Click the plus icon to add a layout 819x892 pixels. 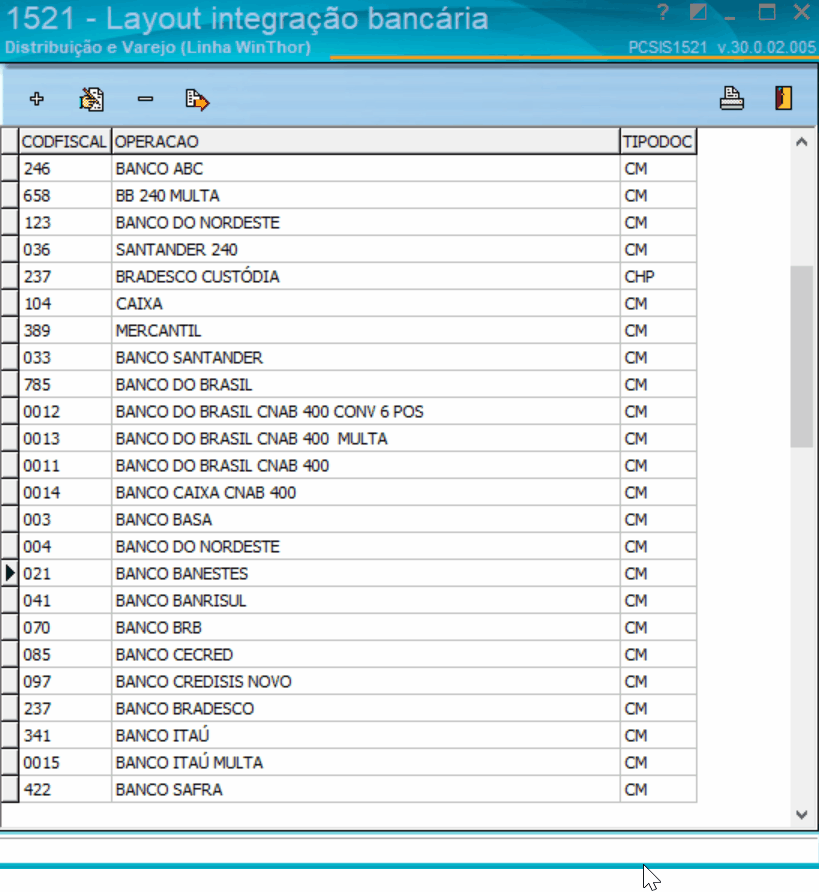coord(36,99)
